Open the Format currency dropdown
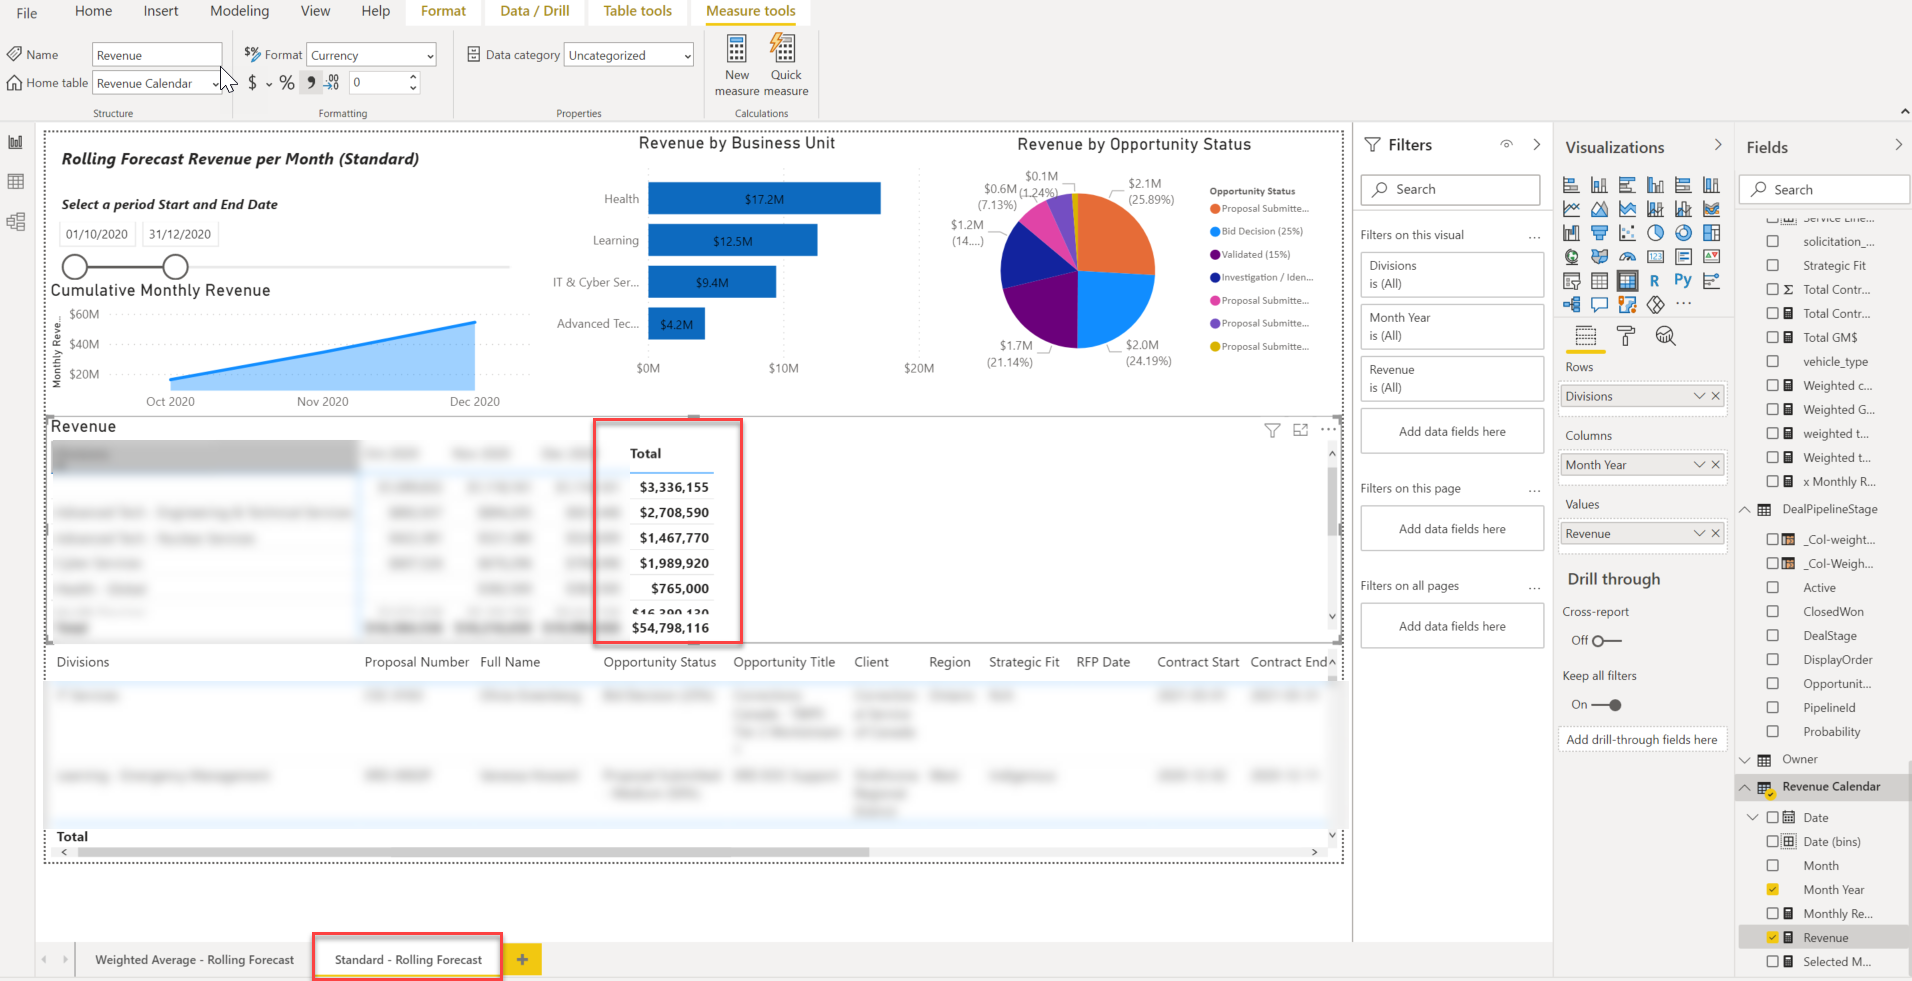 point(372,55)
